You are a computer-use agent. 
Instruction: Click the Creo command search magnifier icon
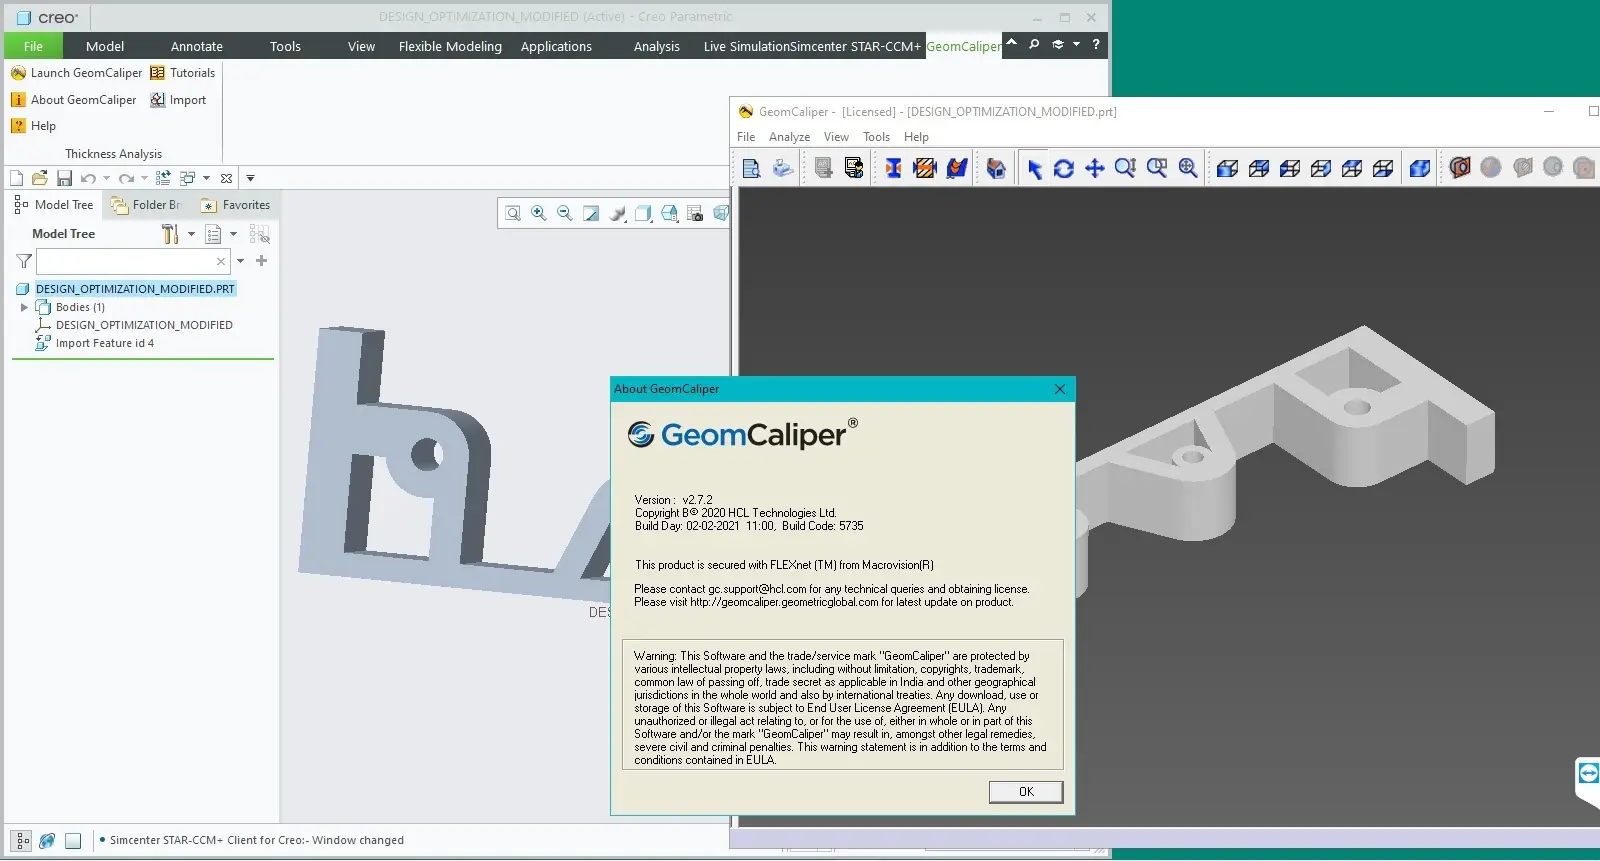pyautogui.click(x=1034, y=44)
